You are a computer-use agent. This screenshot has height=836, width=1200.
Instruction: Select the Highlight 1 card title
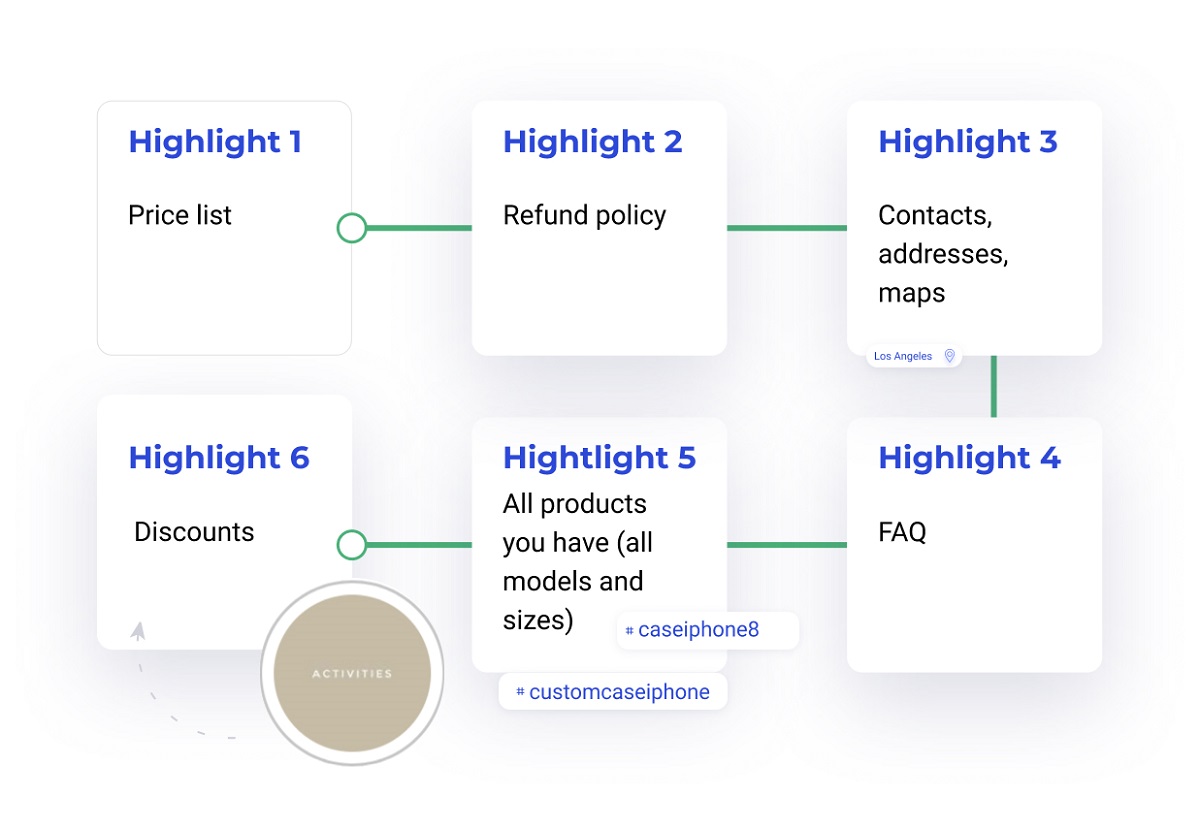215,142
